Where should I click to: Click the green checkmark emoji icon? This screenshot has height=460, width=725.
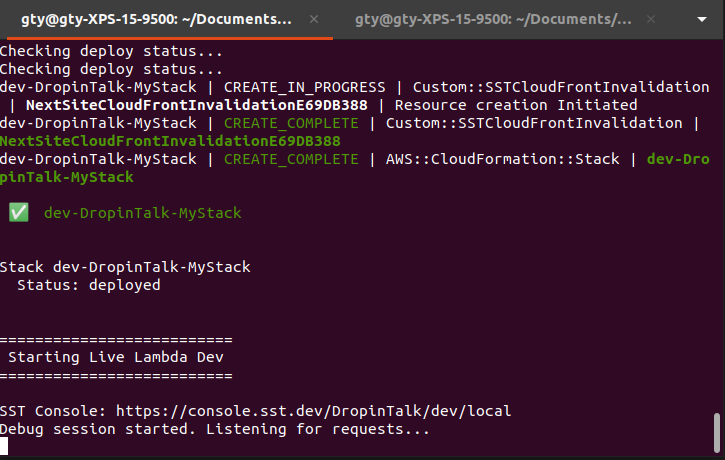coord(19,213)
